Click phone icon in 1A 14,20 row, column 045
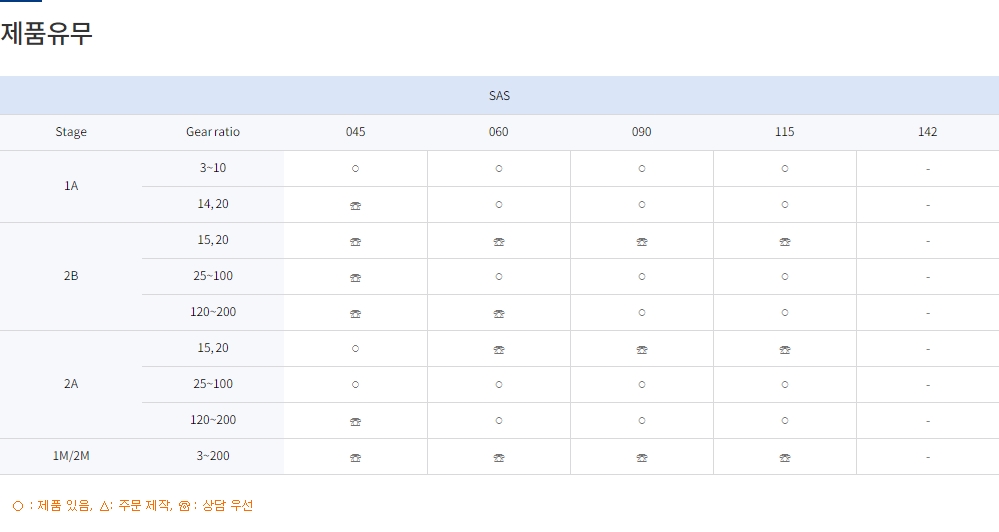This screenshot has width=999, height=532. coord(355,205)
